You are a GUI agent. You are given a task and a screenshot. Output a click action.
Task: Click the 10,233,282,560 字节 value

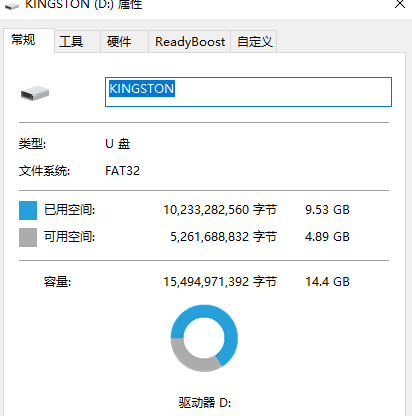pos(220,210)
